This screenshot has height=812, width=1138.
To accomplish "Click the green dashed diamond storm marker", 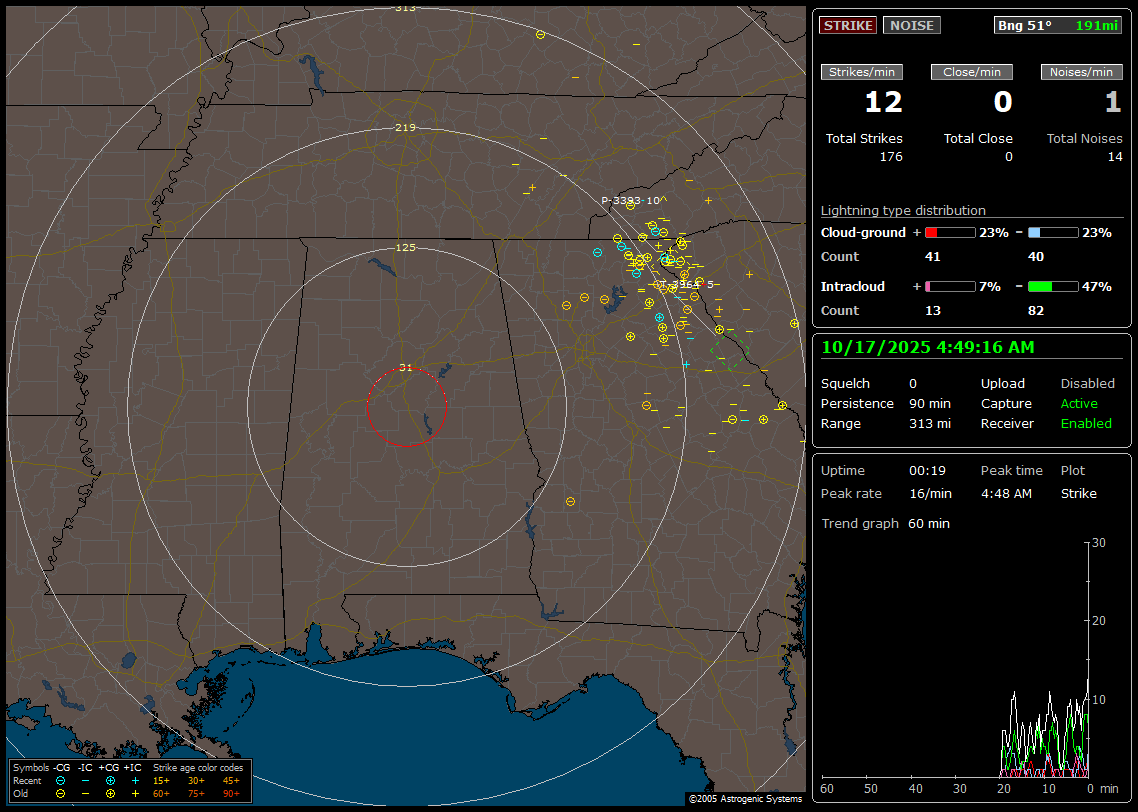I will click(729, 350).
